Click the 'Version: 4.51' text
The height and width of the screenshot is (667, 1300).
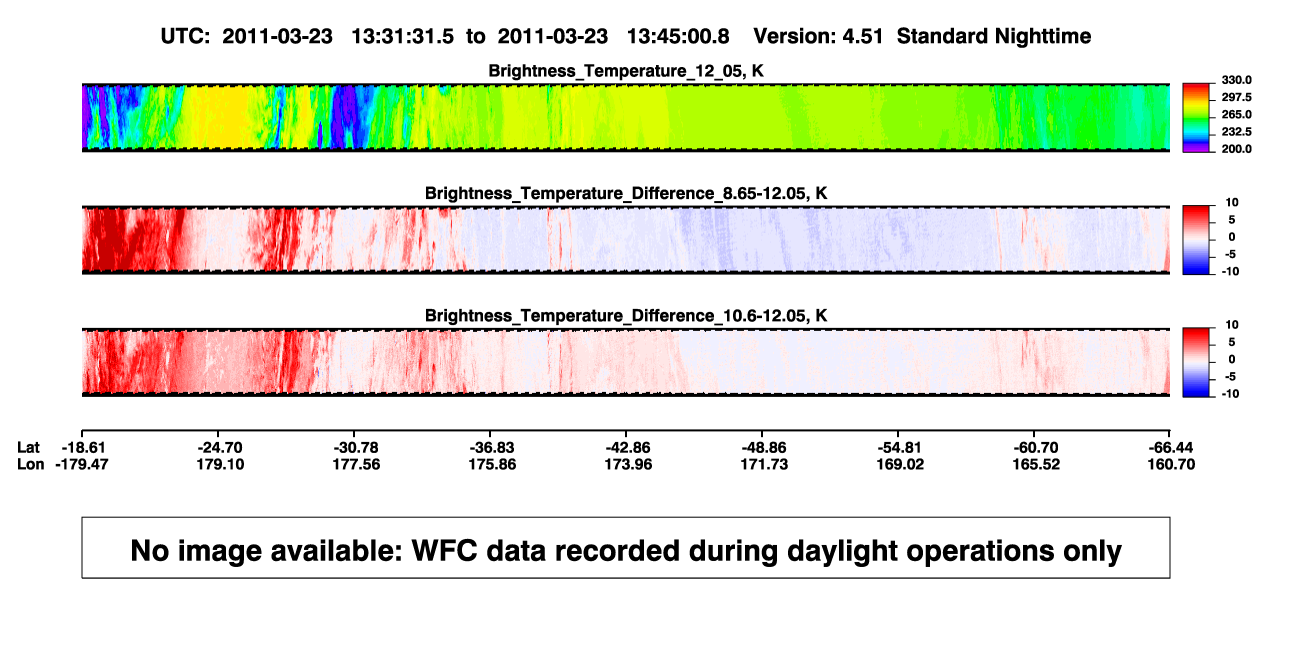[x=820, y=36]
